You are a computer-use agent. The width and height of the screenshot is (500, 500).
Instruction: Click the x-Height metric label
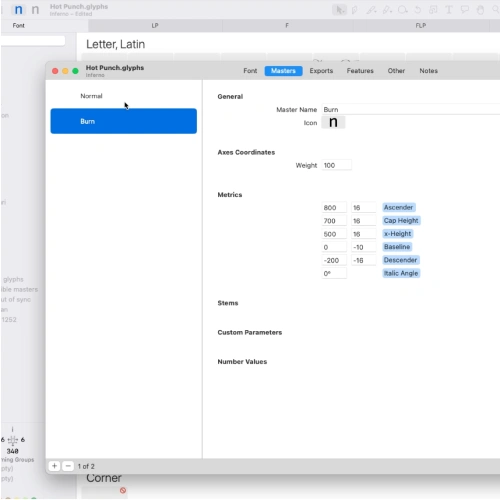pyautogui.click(x=397, y=234)
